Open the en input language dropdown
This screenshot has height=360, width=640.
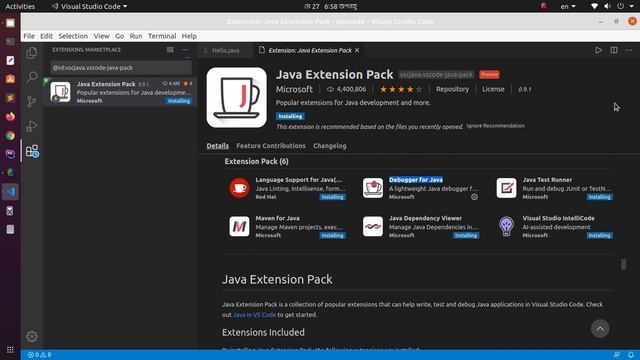(x=568, y=6)
